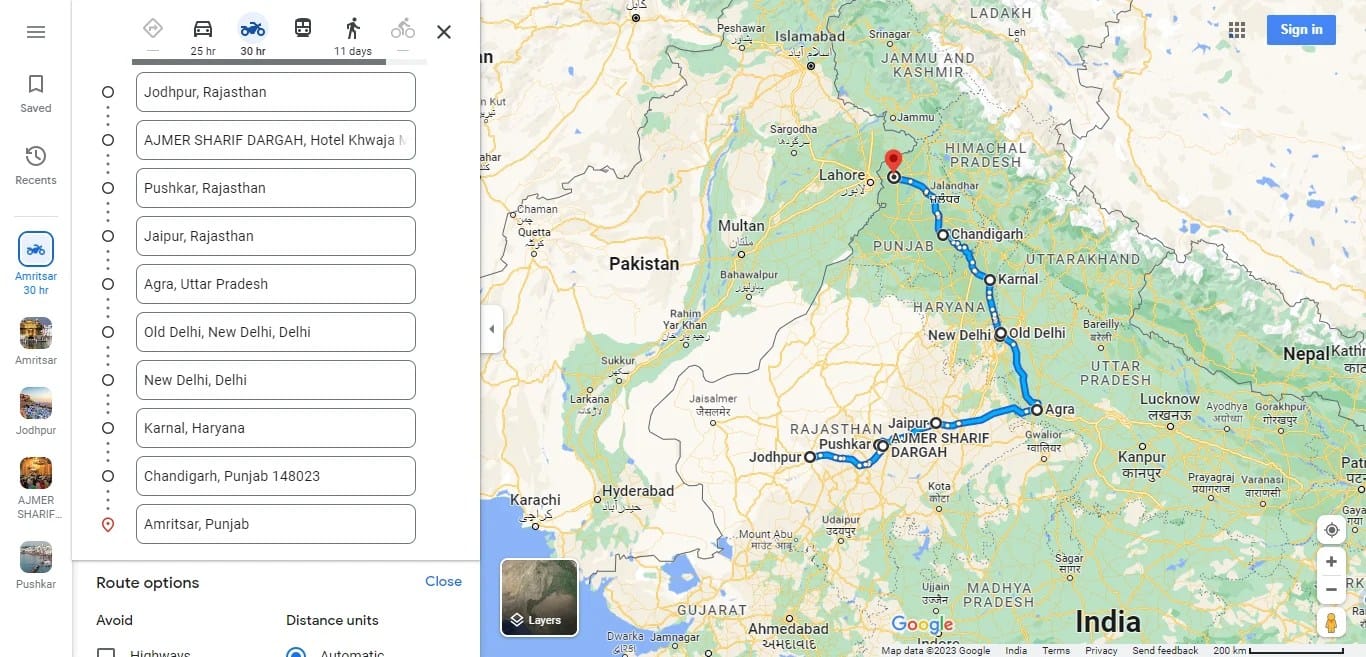Open the Recents history panel
Image resolution: width=1366 pixels, height=657 pixels.
click(x=36, y=165)
